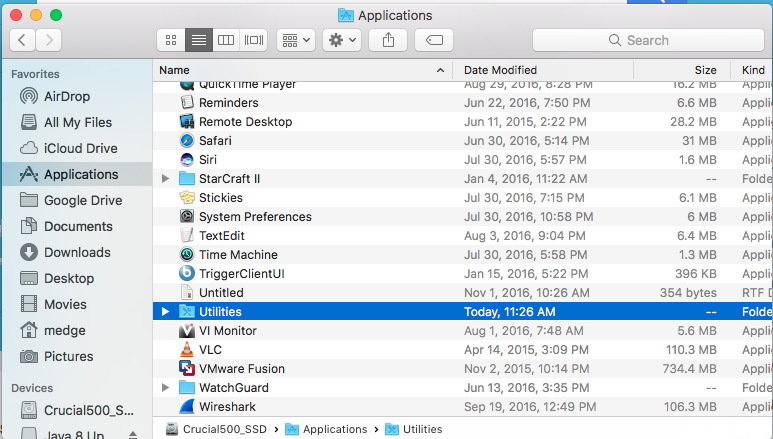The image size is (773, 439).
Task: Switch to column view
Action: (x=226, y=40)
